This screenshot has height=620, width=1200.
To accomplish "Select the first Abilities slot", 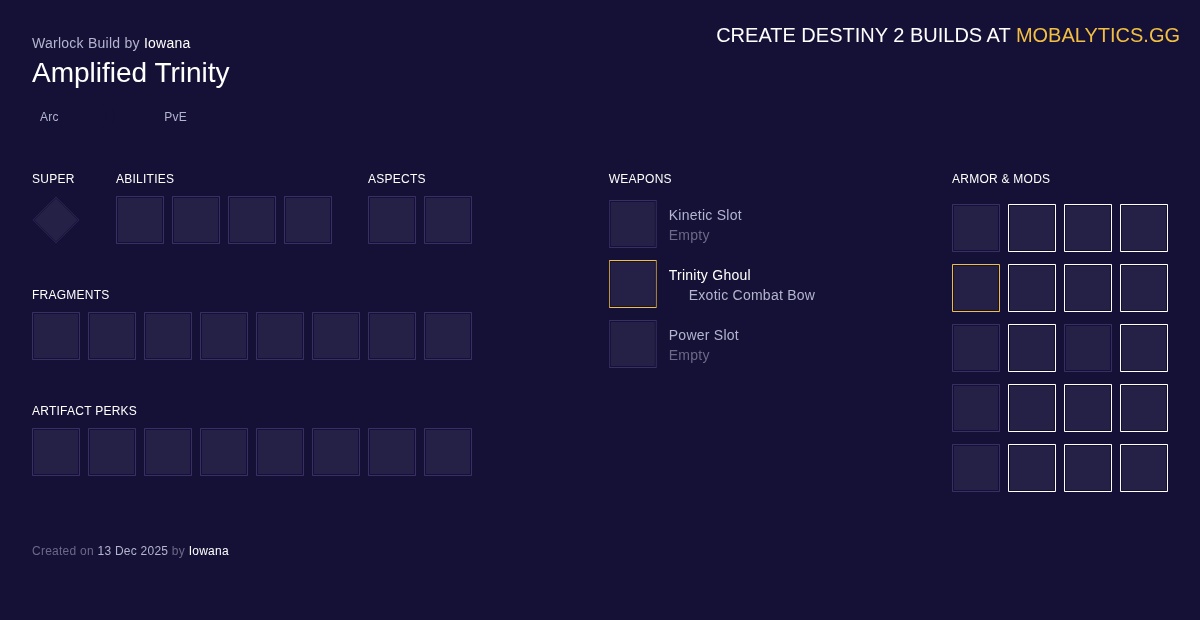I will click(x=140, y=220).
